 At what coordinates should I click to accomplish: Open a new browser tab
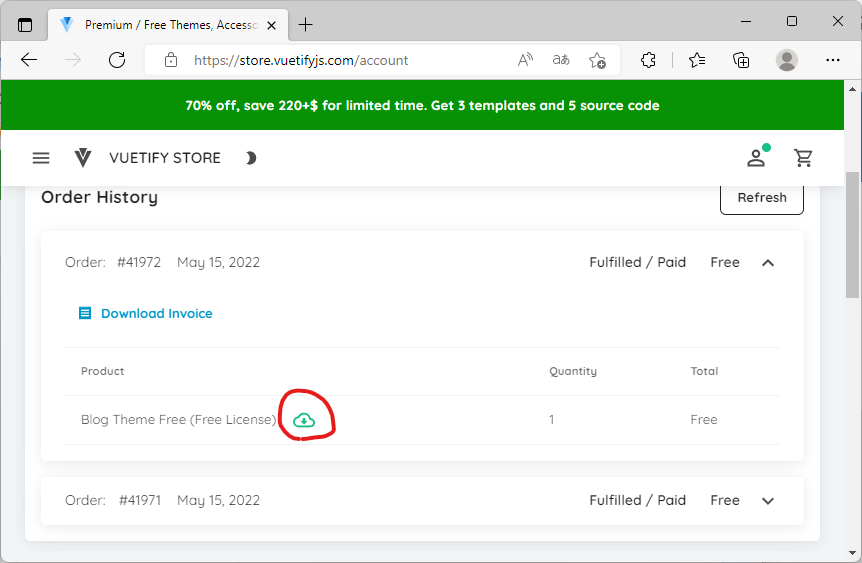coord(305,25)
